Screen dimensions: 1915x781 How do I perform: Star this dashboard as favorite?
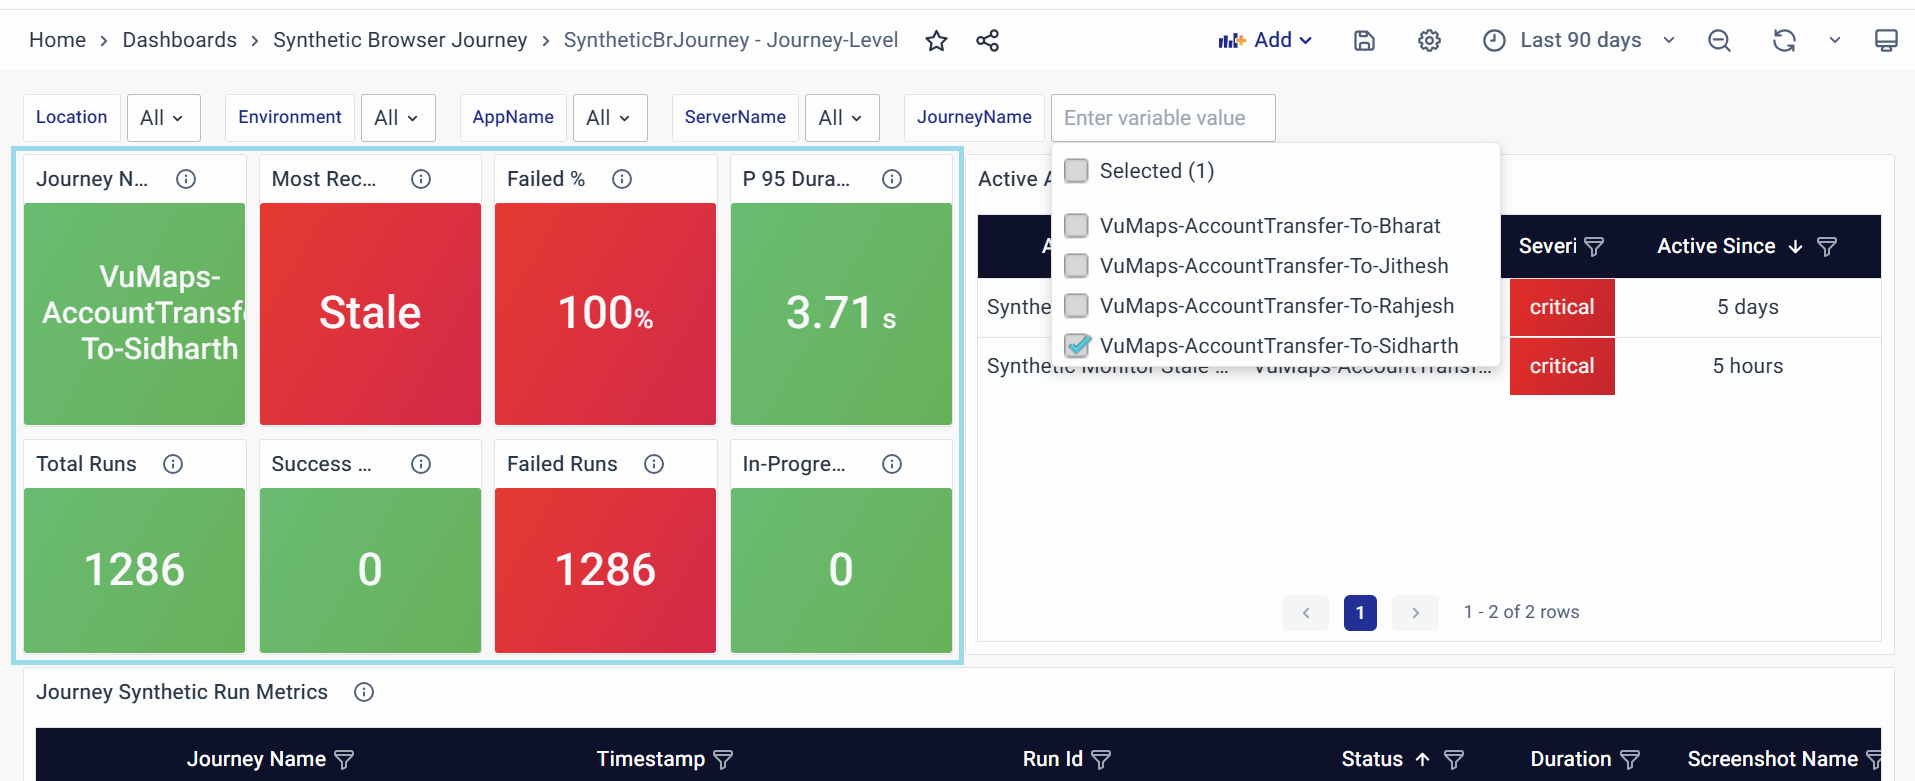[x=936, y=41]
